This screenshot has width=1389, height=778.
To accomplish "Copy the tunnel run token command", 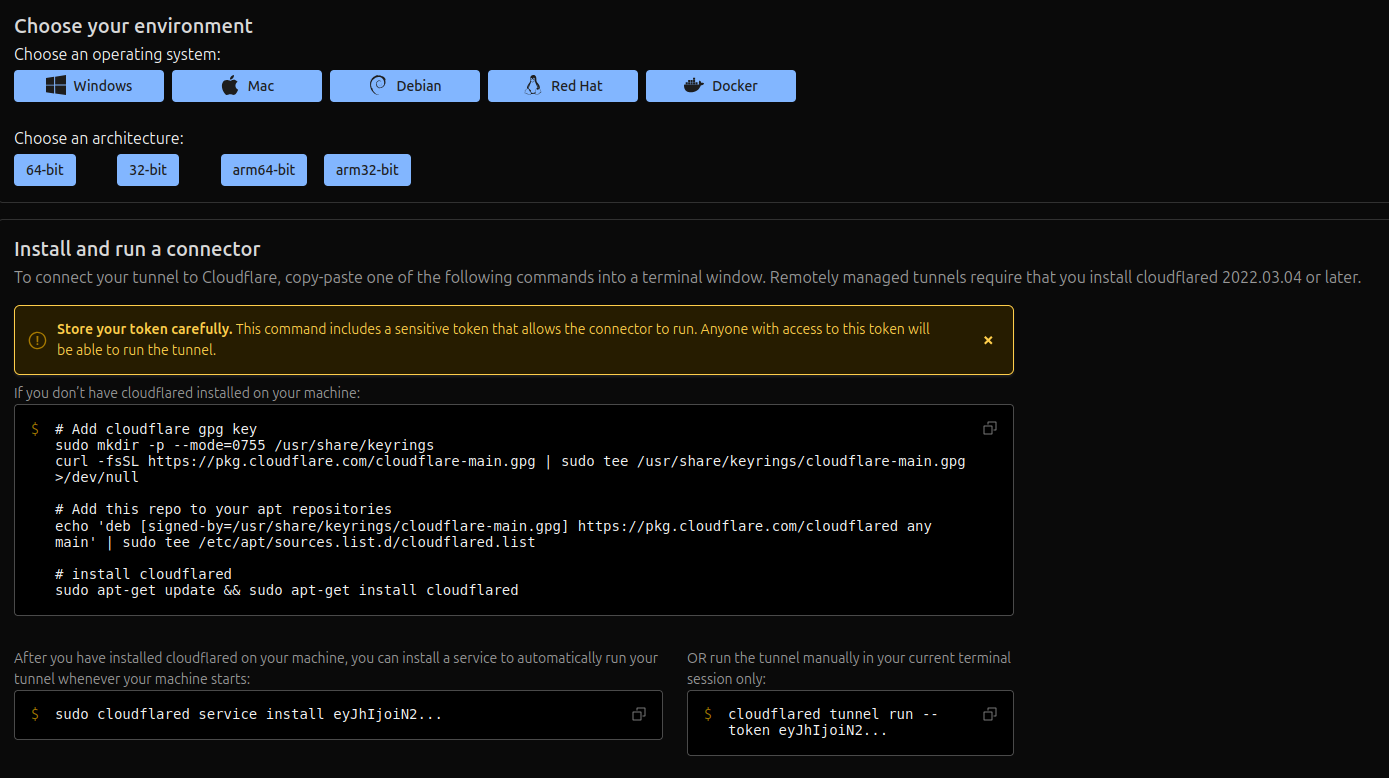I will [990, 714].
